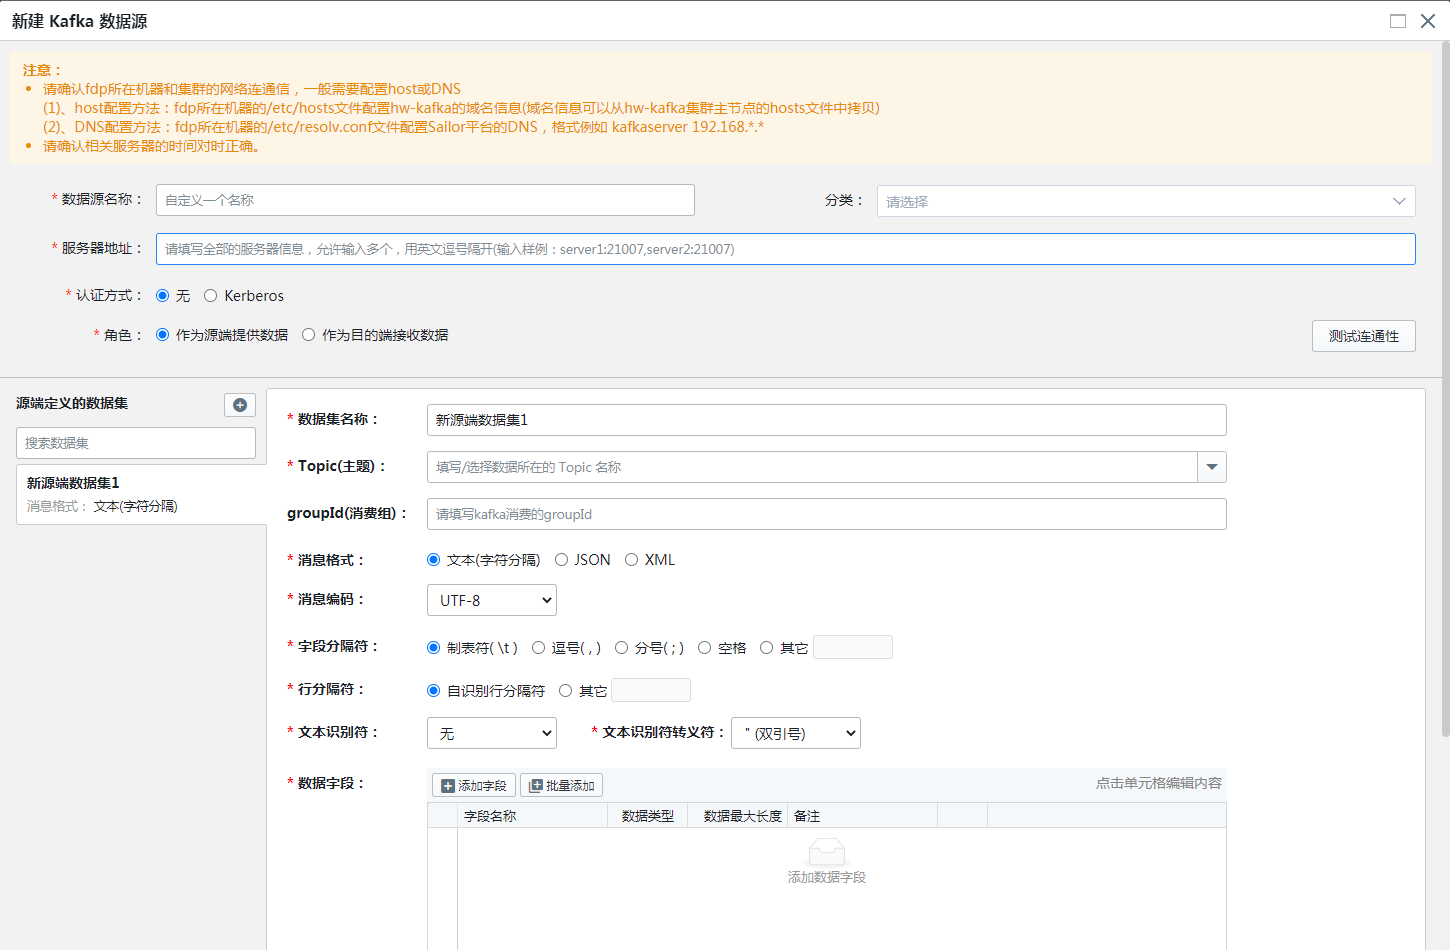This screenshot has width=1450, height=950.
Task: Select XML message format
Action: click(x=632, y=560)
